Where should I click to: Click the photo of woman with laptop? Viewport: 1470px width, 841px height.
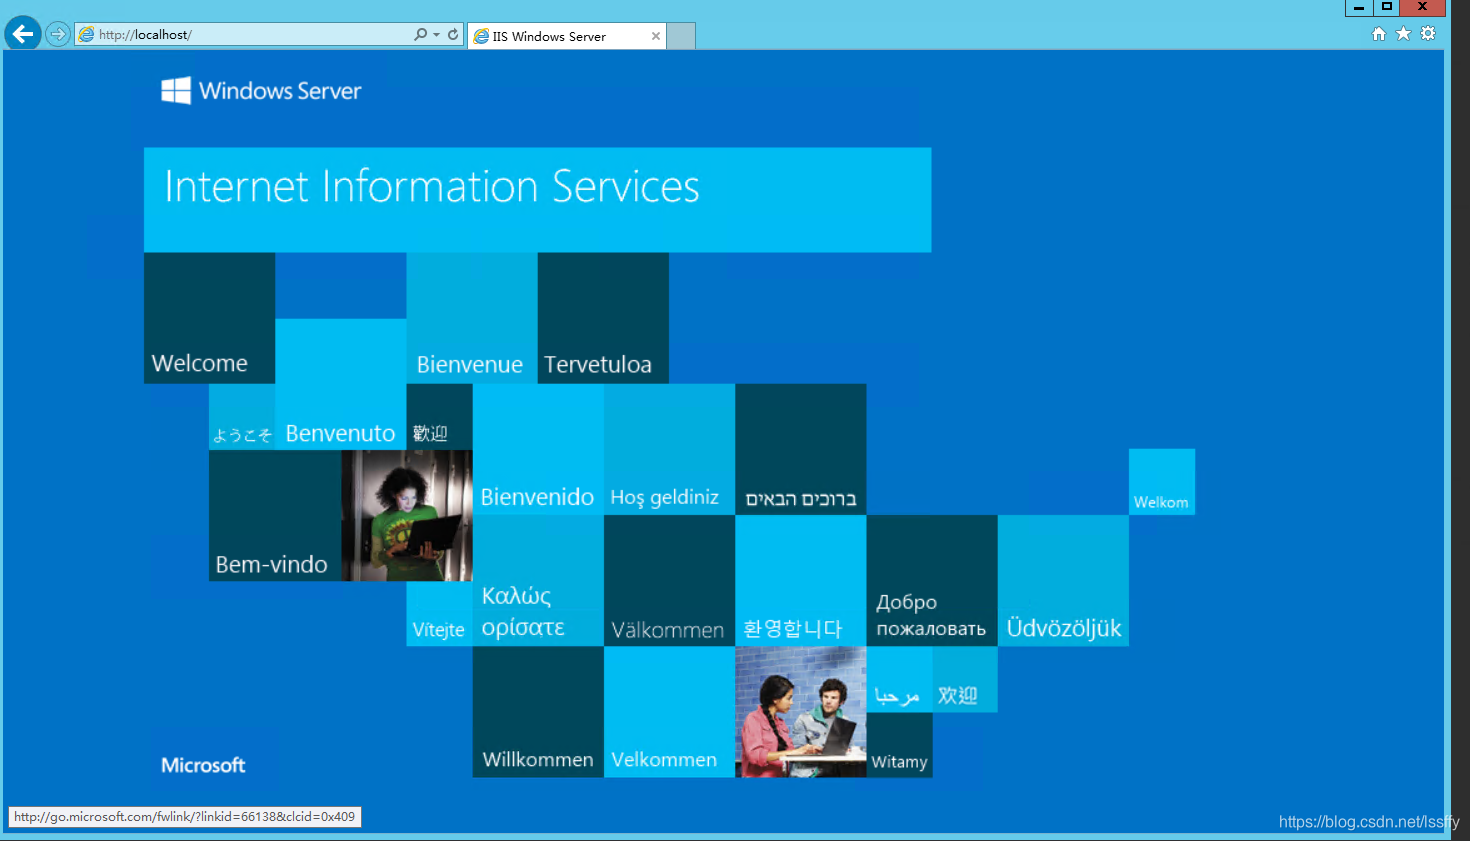coord(407,515)
